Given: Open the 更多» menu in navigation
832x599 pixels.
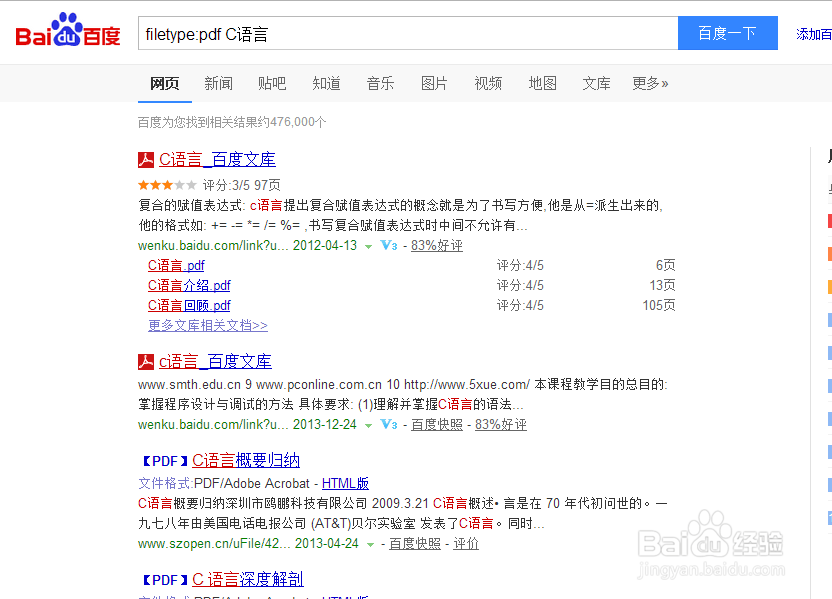Looking at the screenshot, I should tap(650, 83).
